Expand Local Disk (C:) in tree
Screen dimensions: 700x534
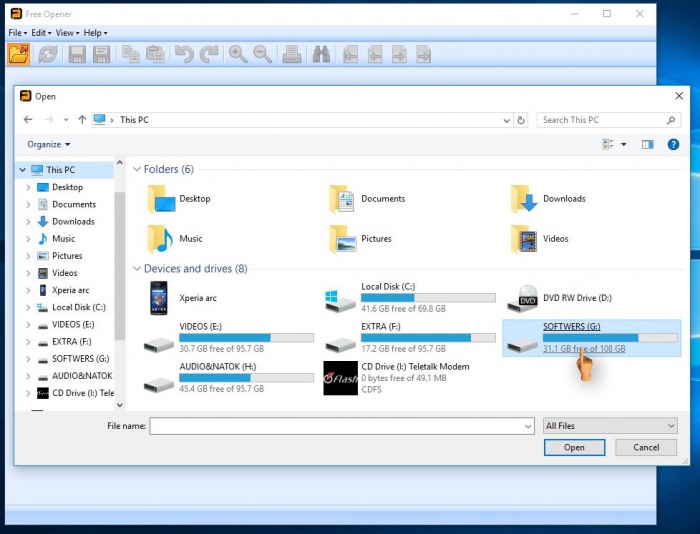(28, 308)
